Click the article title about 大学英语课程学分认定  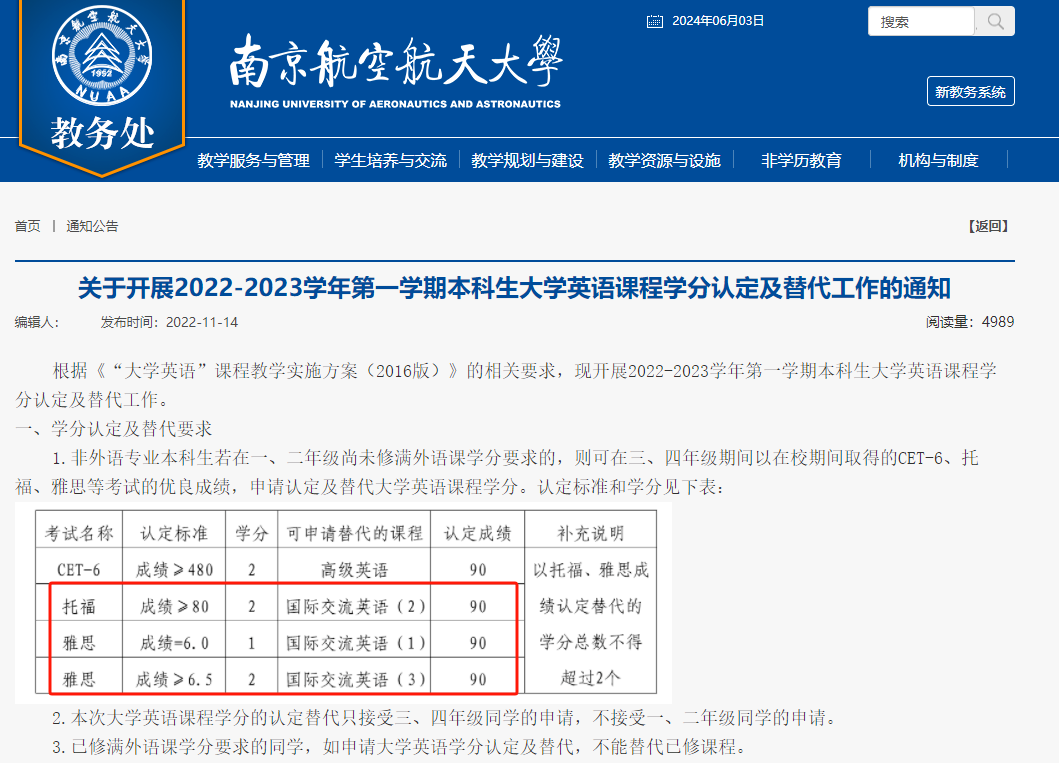coord(515,288)
